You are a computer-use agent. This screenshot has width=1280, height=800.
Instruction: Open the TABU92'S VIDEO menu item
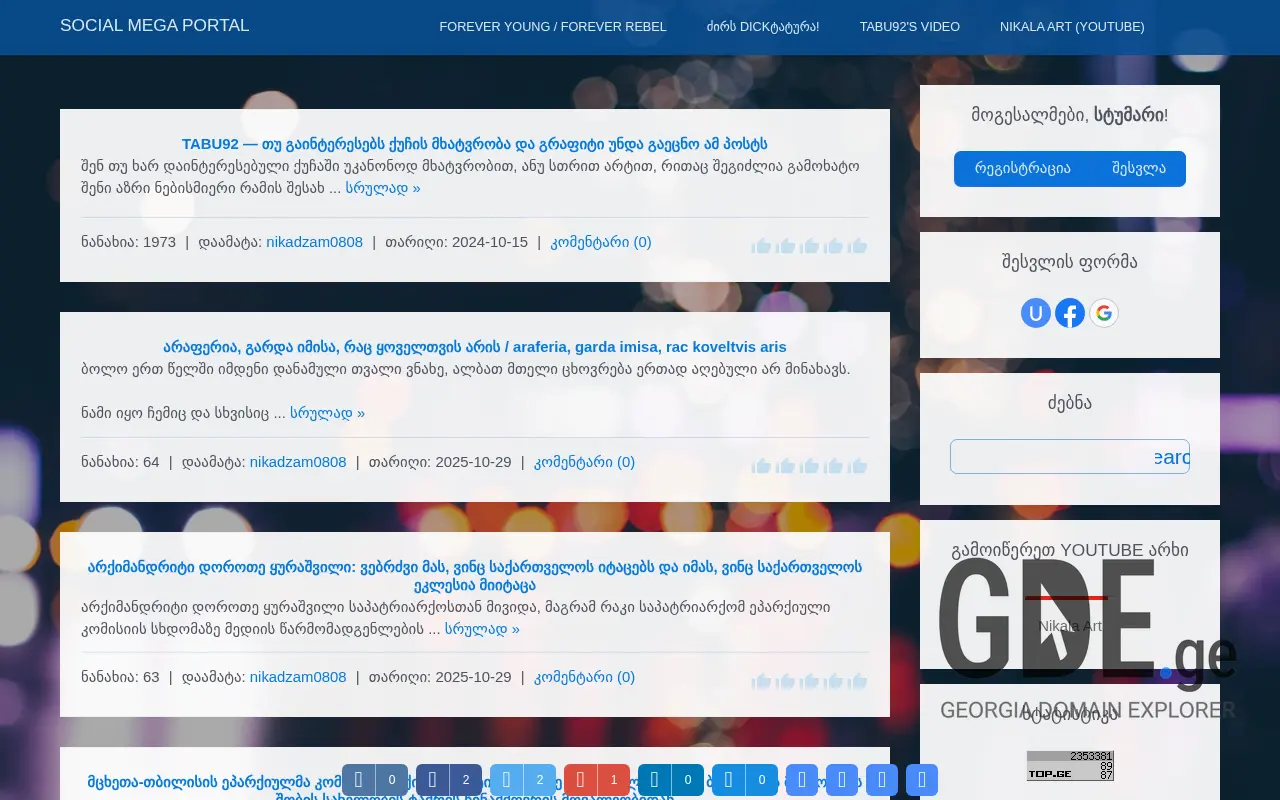point(910,27)
